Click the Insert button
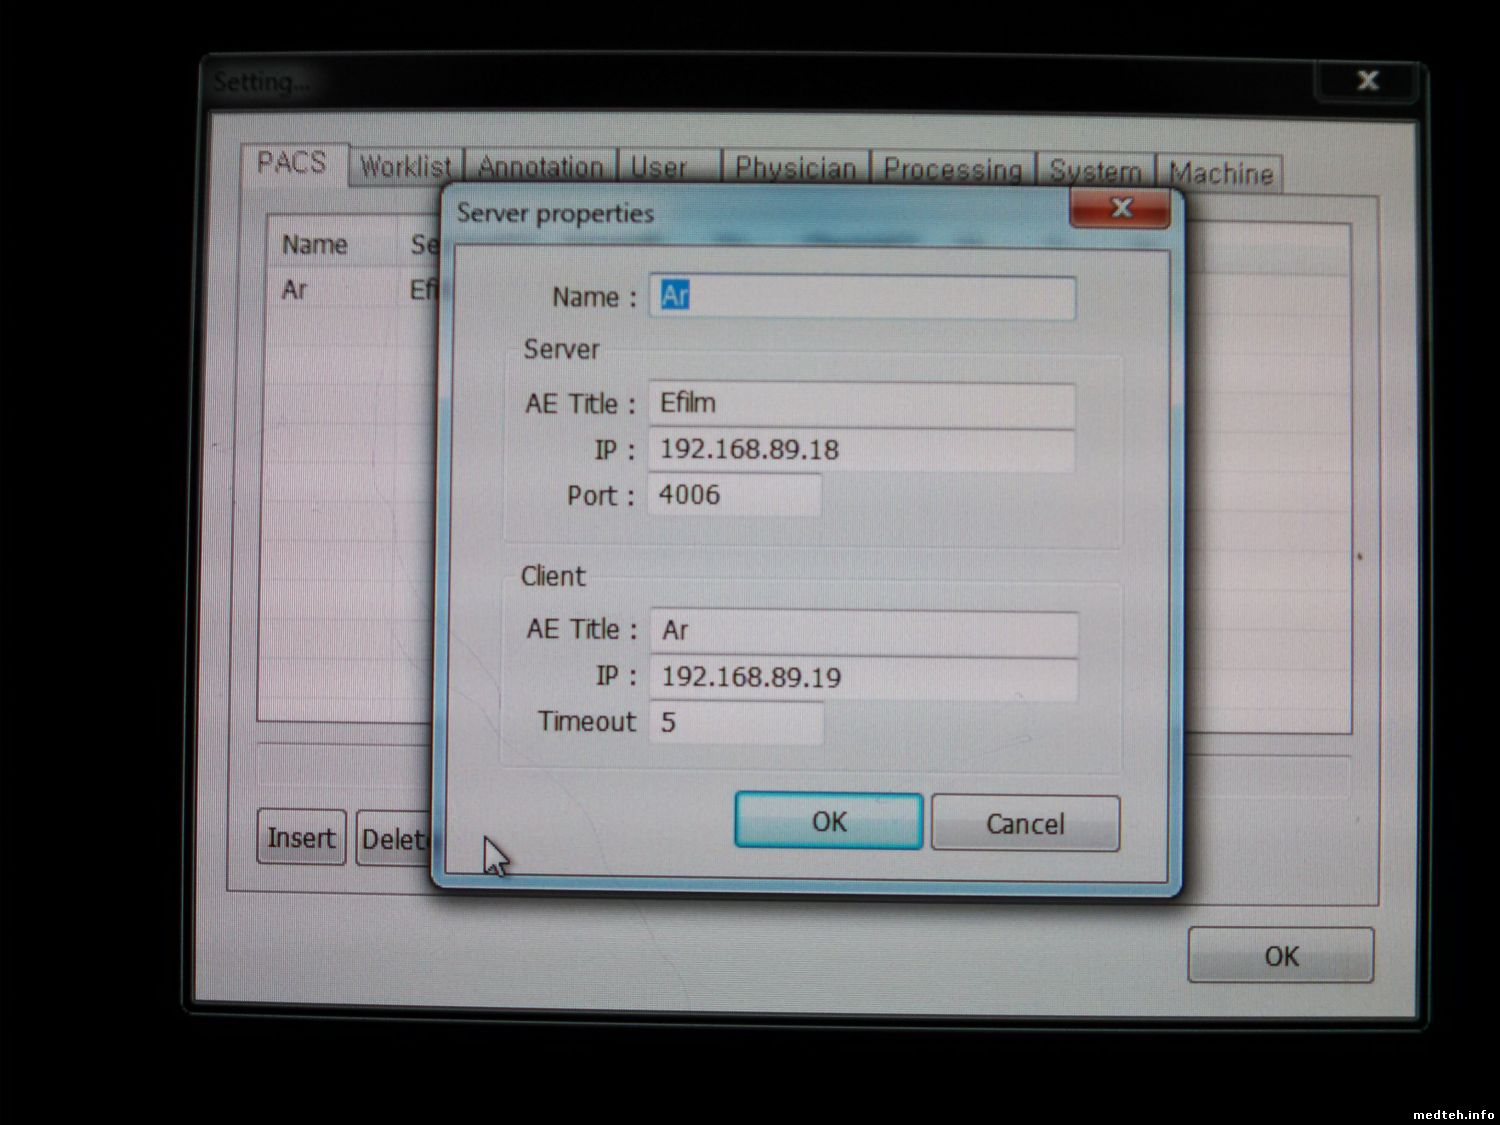Viewport: 1500px width, 1125px height. [x=301, y=838]
